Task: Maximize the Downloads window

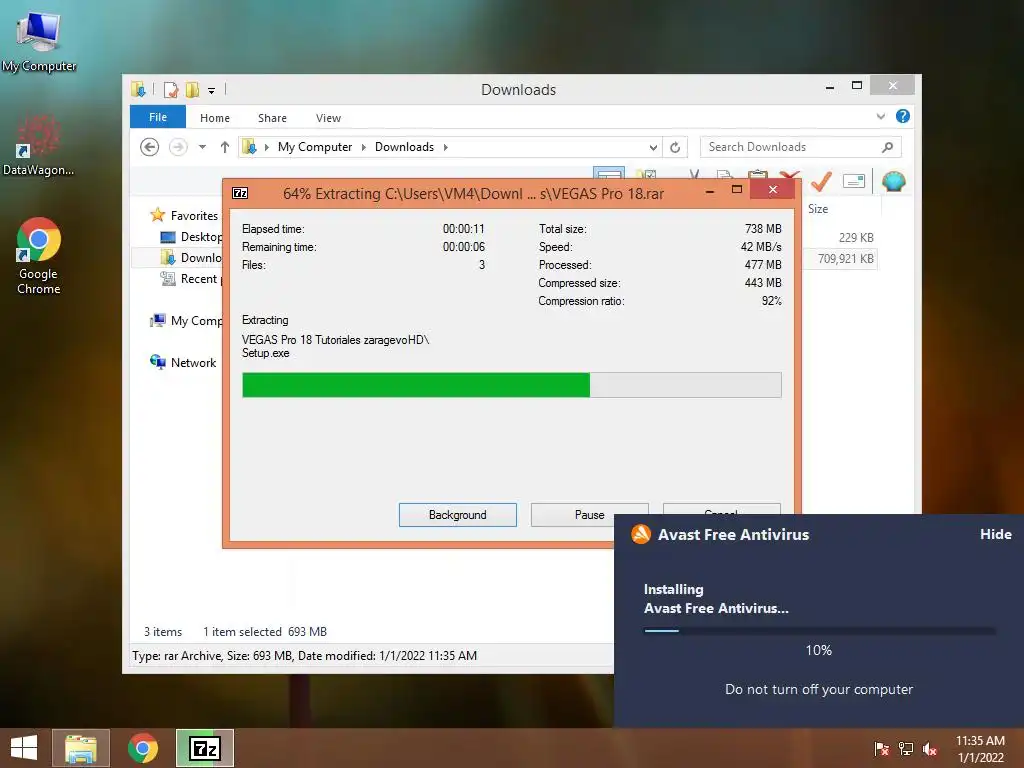Action: pyautogui.click(x=857, y=86)
